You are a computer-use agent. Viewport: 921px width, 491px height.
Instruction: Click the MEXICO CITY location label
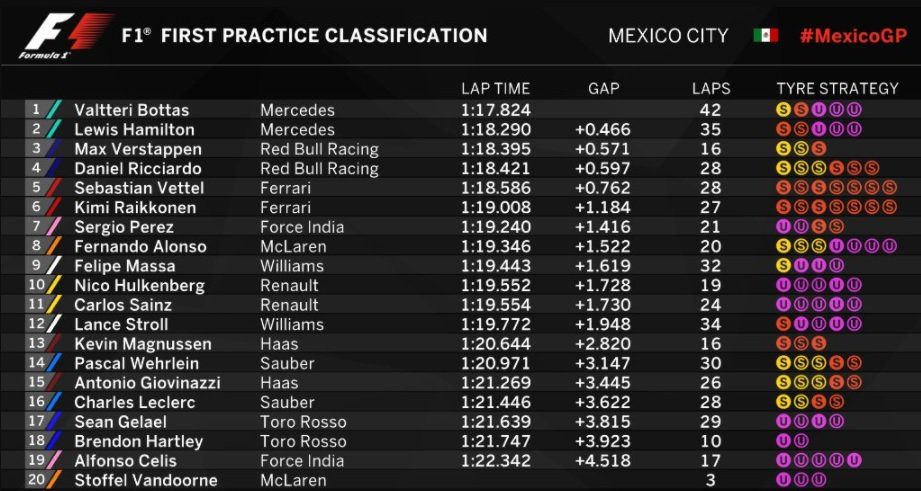point(668,36)
